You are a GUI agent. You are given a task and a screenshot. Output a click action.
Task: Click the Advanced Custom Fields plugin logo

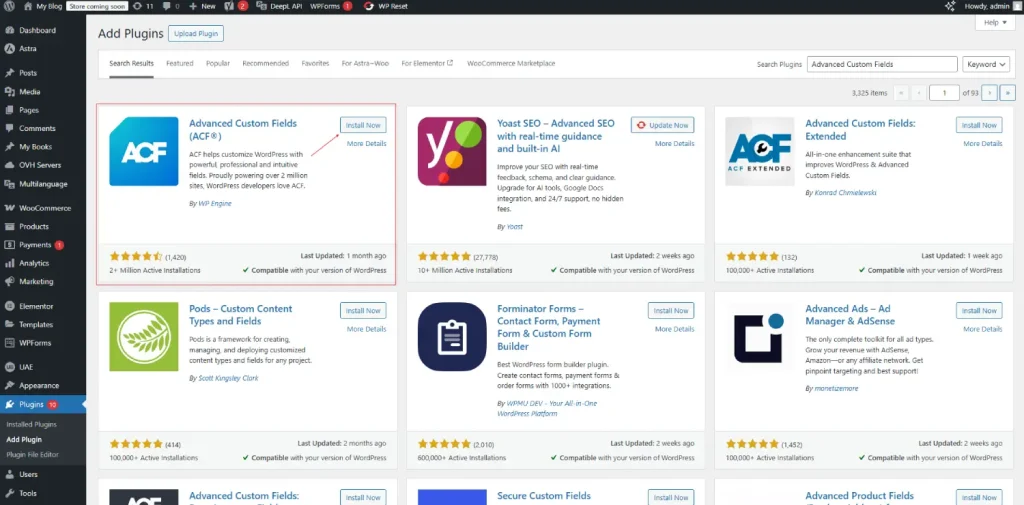(144, 151)
